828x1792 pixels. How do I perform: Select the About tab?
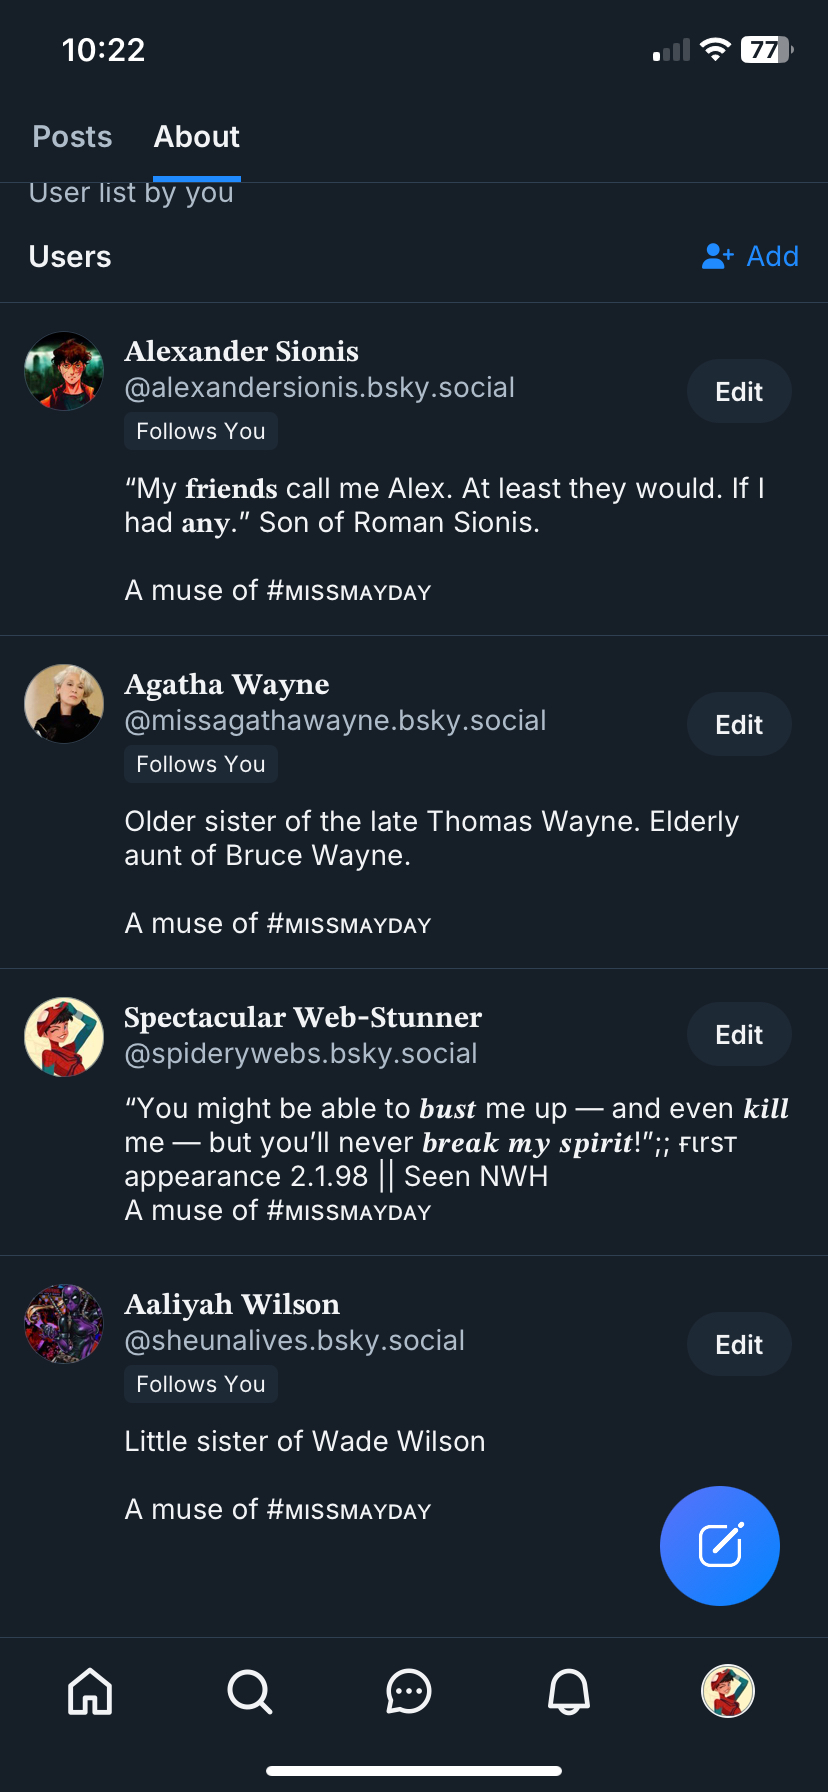(197, 137)
